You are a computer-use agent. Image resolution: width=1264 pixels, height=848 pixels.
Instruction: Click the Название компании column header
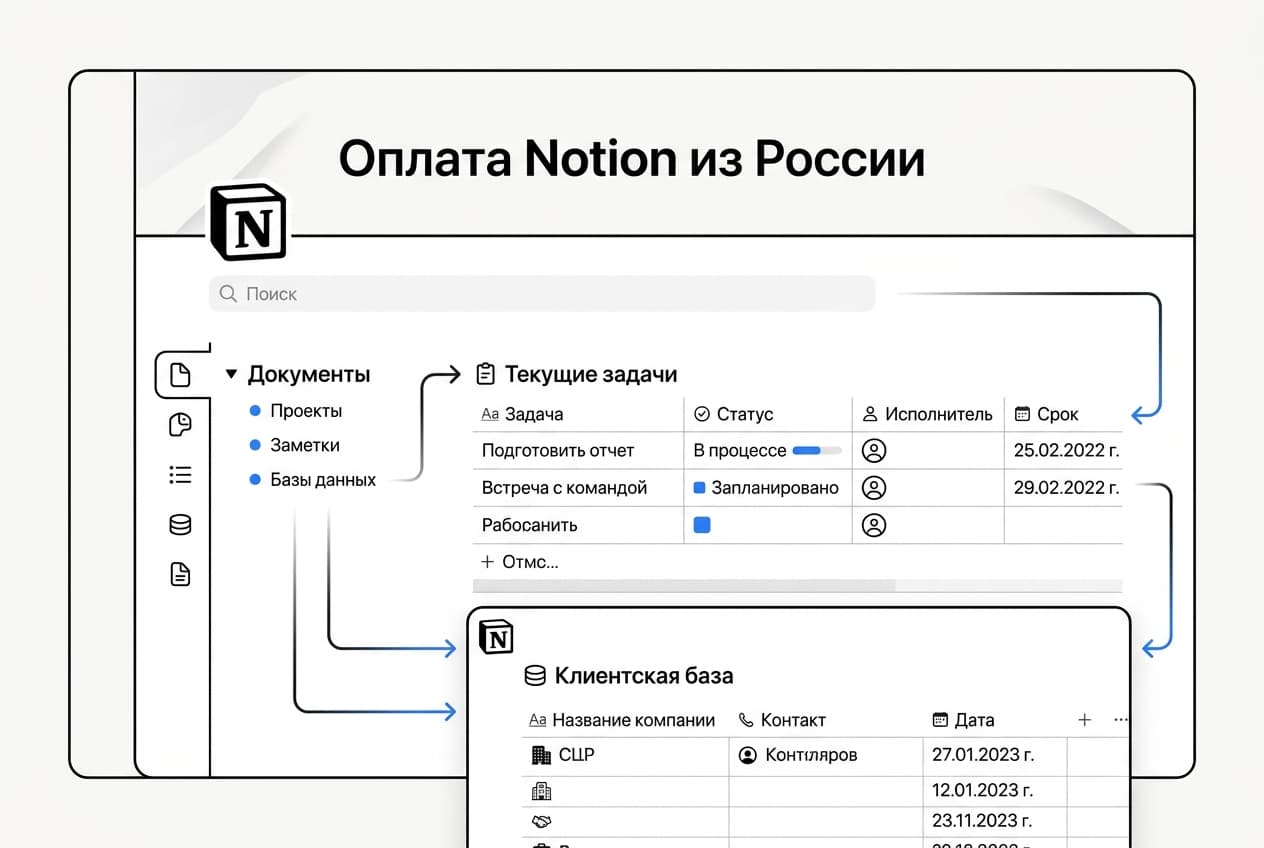[x=634, y=720]
